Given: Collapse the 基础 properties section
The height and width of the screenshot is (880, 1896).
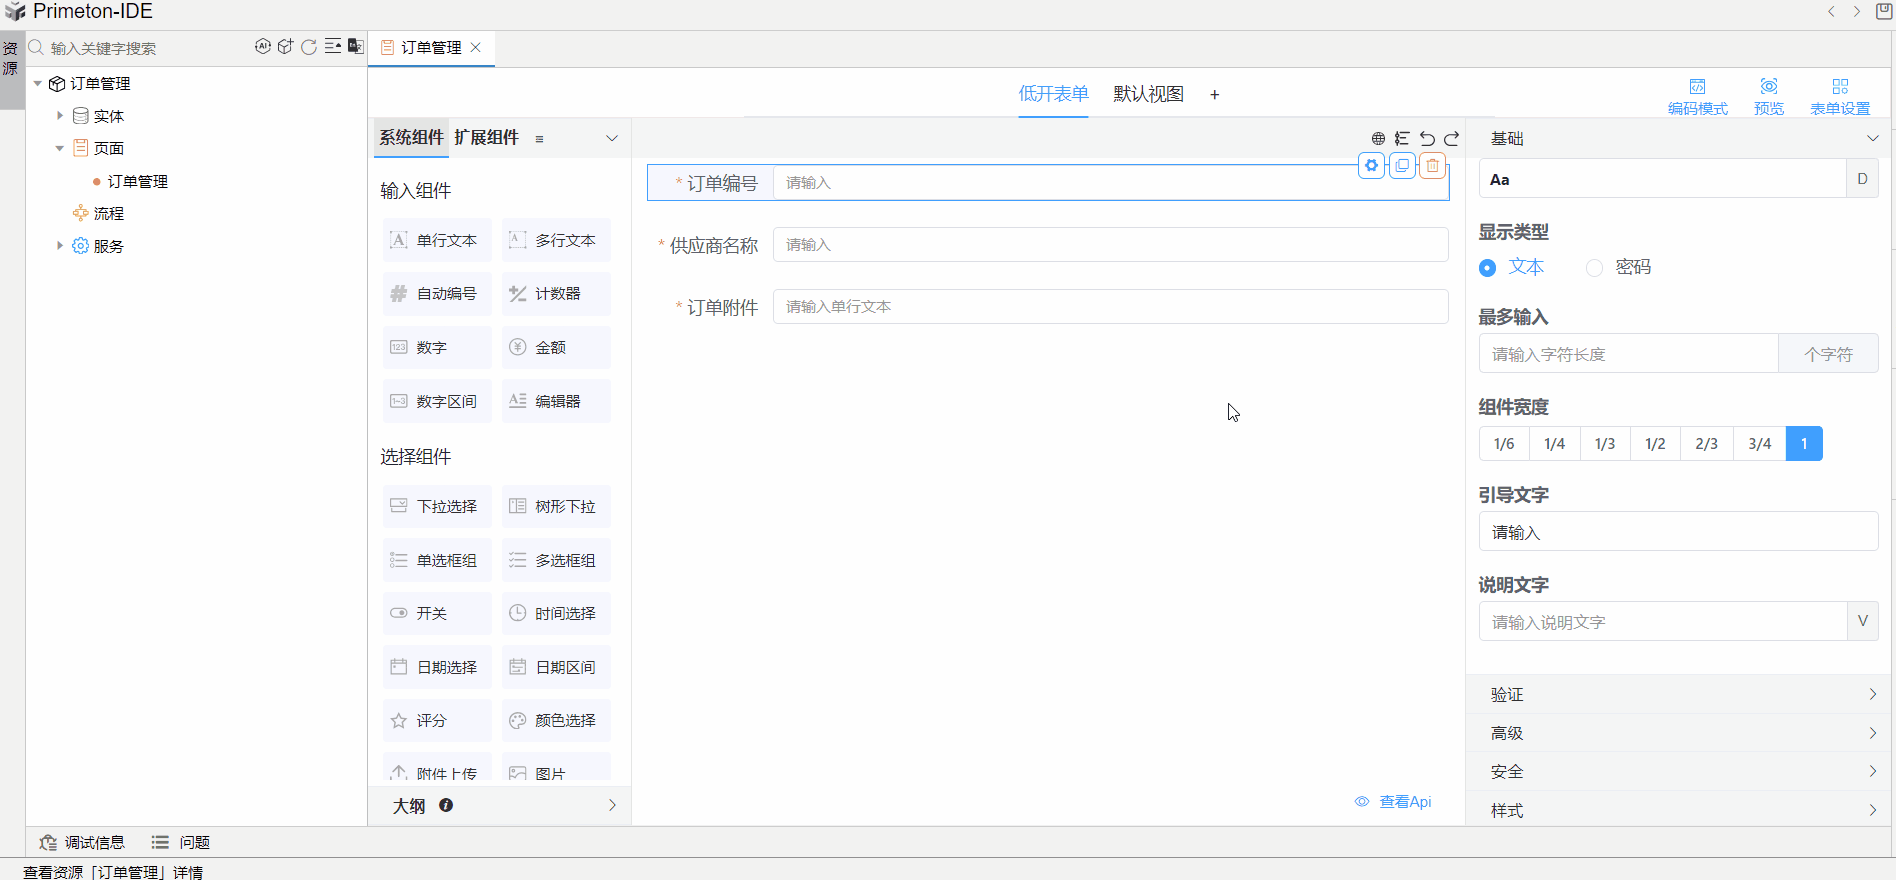Looking at the screenshot, I should [x=1872, y=139].
